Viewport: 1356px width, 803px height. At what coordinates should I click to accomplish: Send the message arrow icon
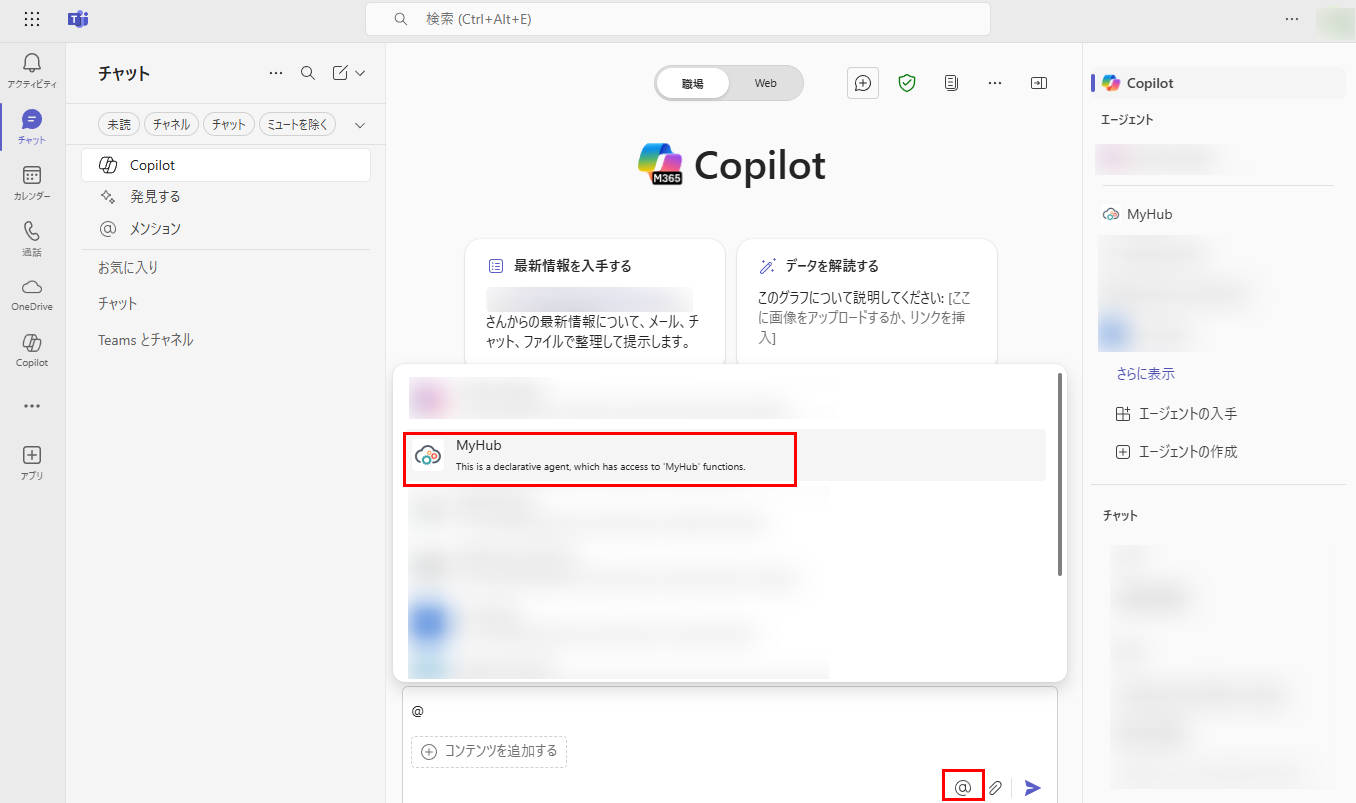pos(1033,788)
